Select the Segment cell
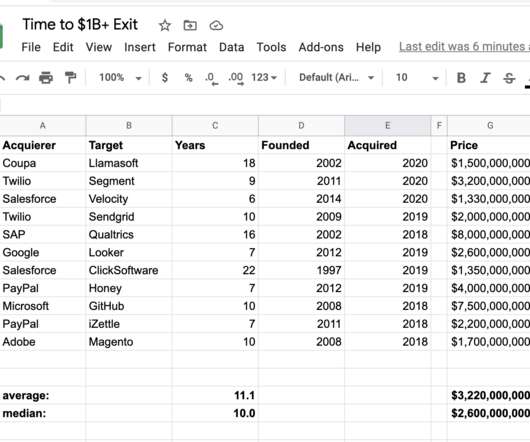This screenshot has width=530, height=442. [129, 181]
